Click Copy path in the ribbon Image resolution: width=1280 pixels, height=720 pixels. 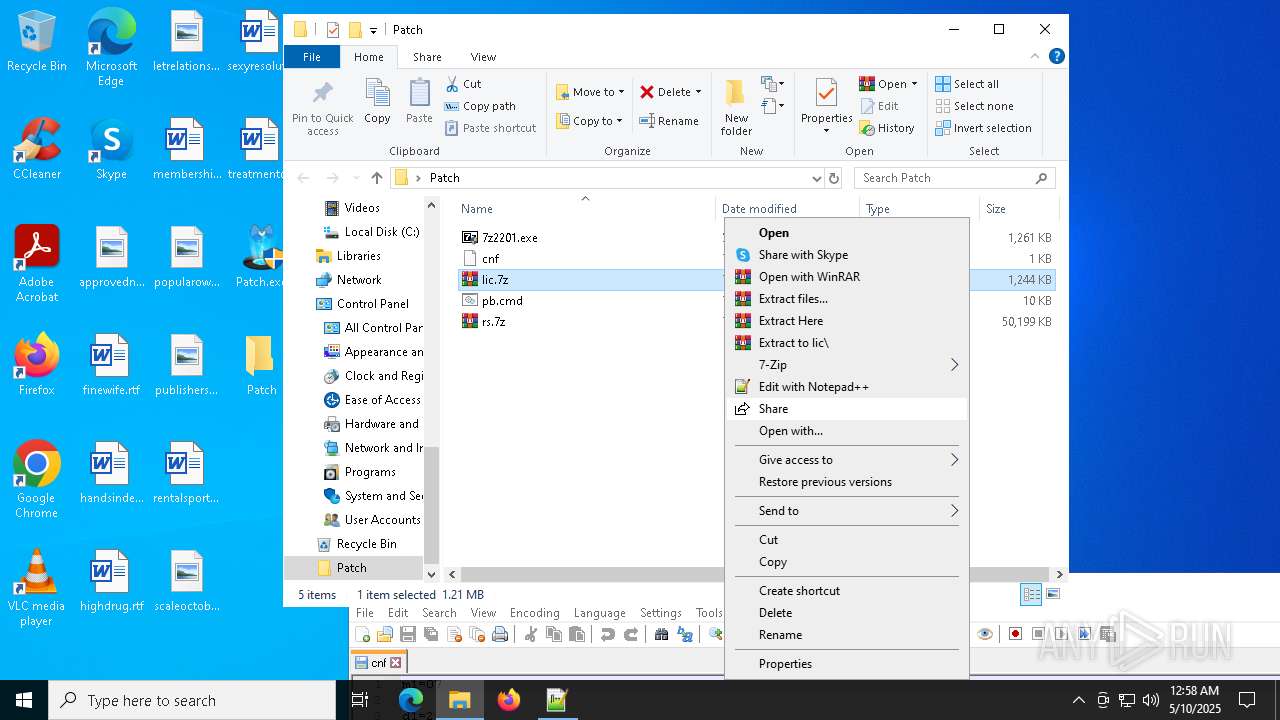480,106
